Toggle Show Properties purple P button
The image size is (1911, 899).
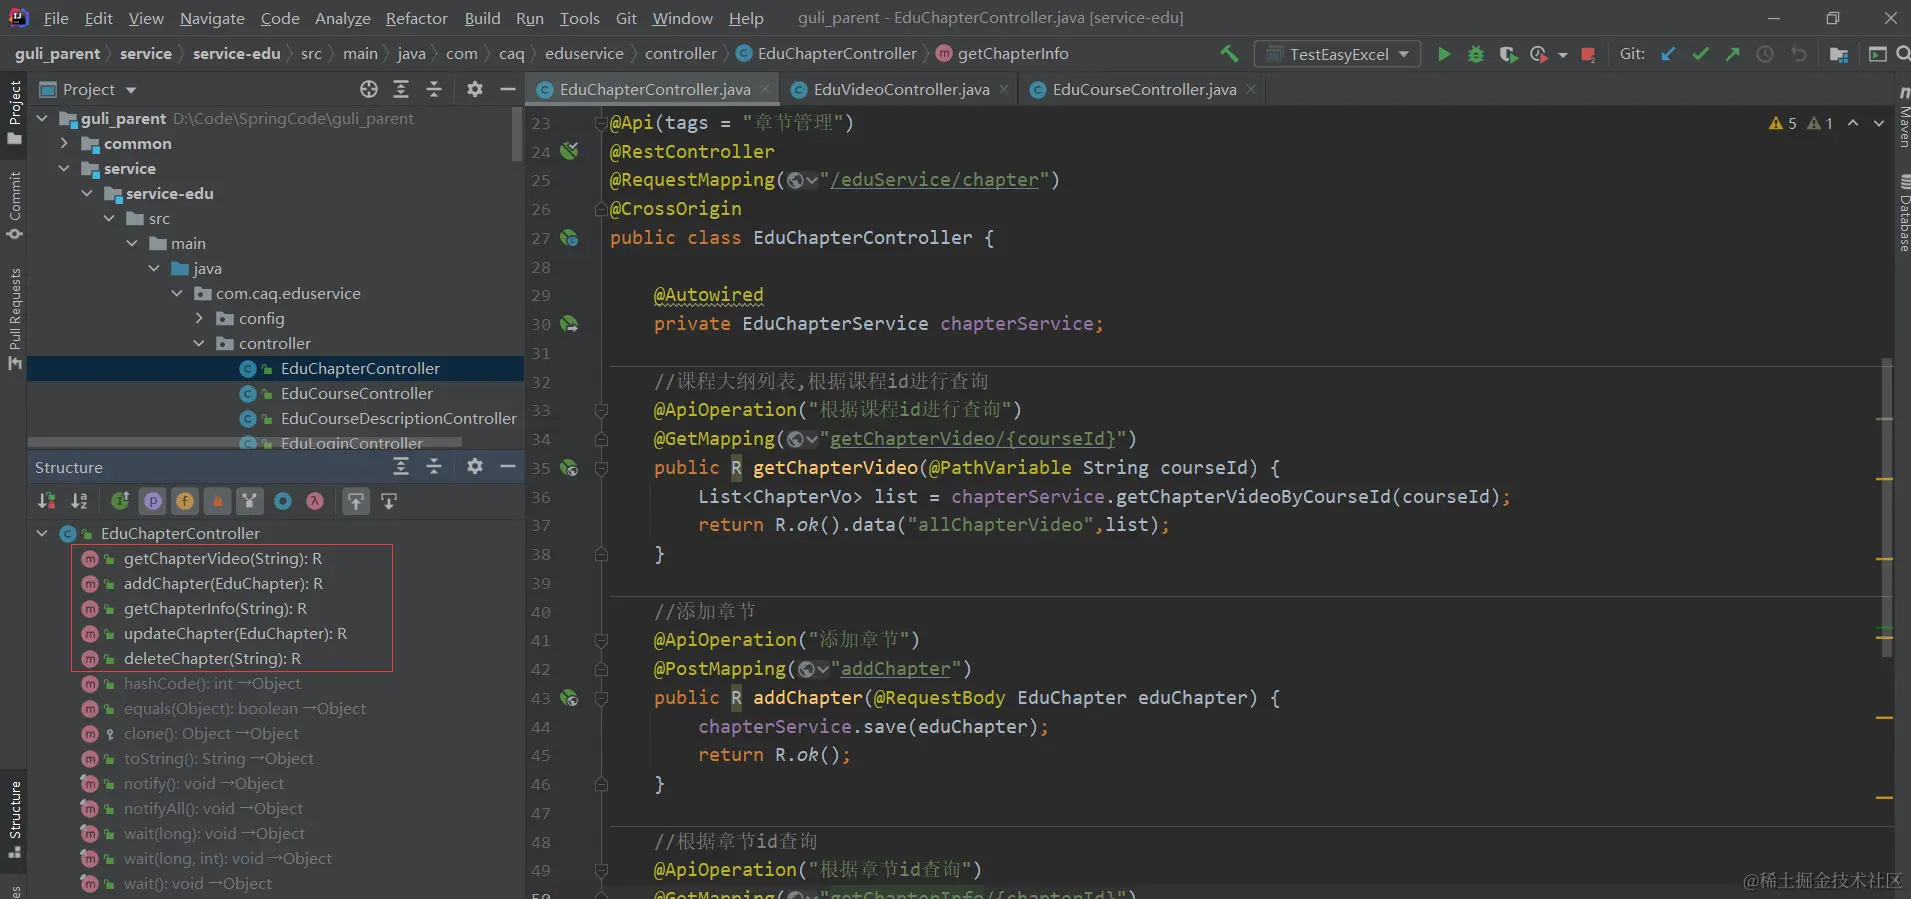pos(152,501)
